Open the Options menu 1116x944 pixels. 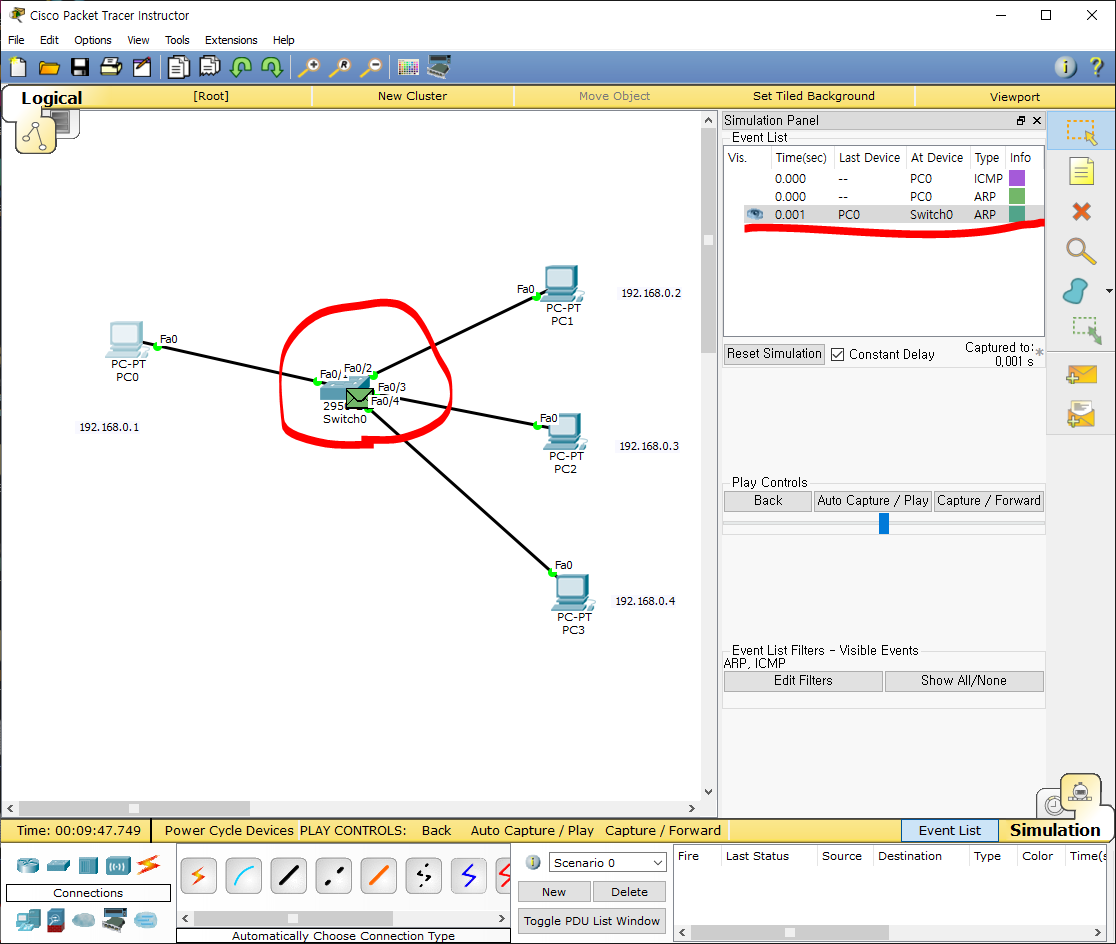[93, 40]
